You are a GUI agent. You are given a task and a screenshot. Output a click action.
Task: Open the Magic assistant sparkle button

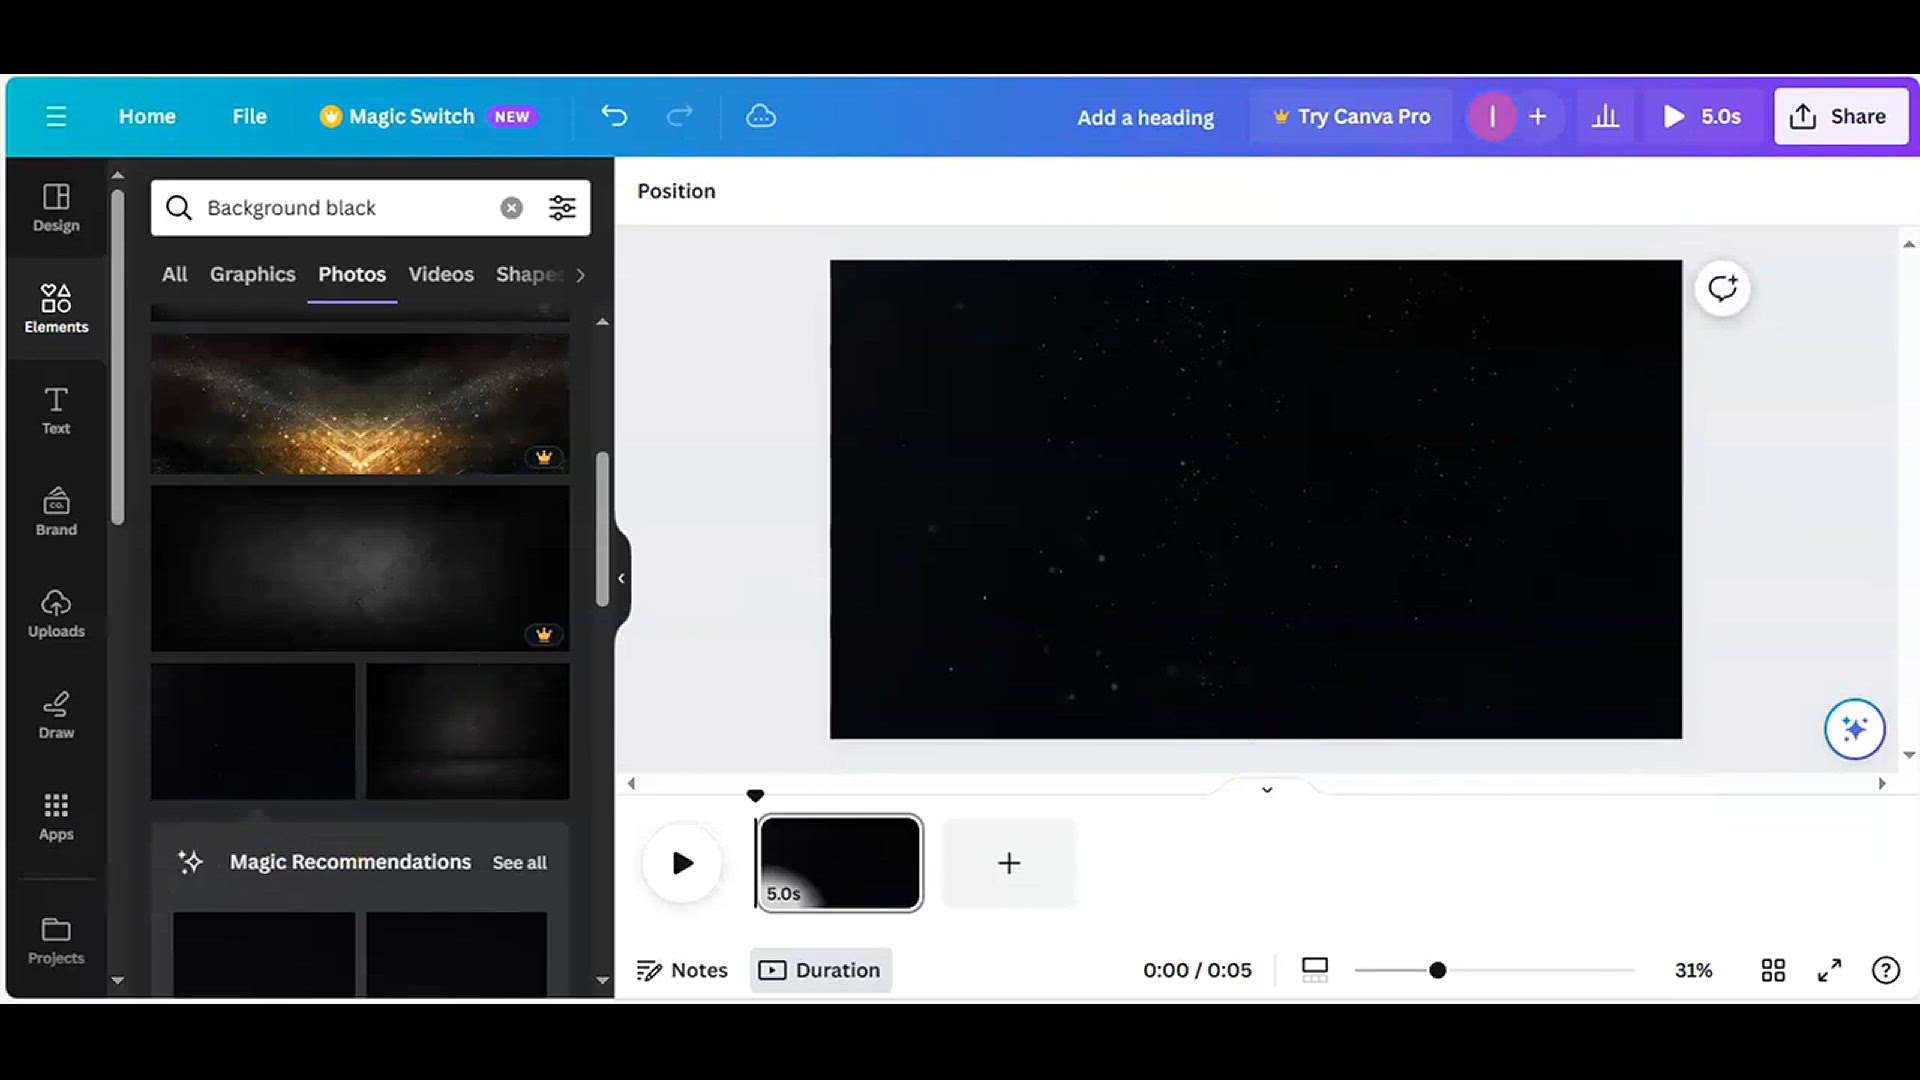point(1854,729)
